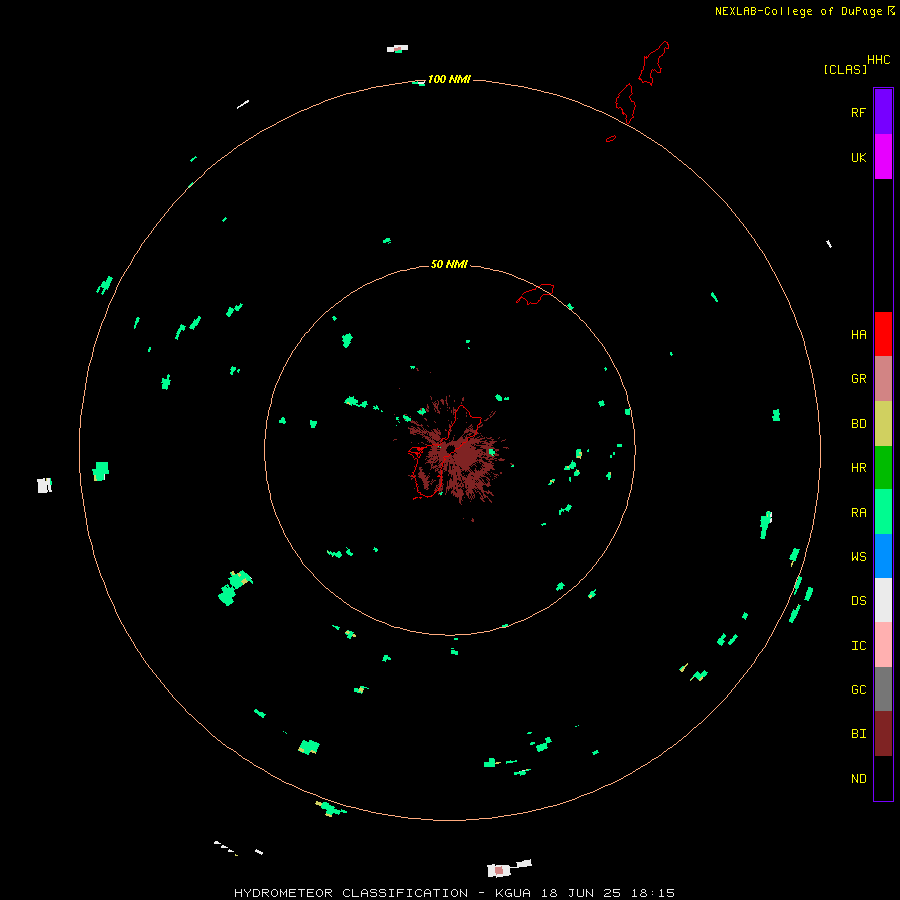The height and width of the screenshot is (900, 900).
Task: Select the GR pink-brown legend swatch
Action: pyautogui.click(x=883, y=379)
